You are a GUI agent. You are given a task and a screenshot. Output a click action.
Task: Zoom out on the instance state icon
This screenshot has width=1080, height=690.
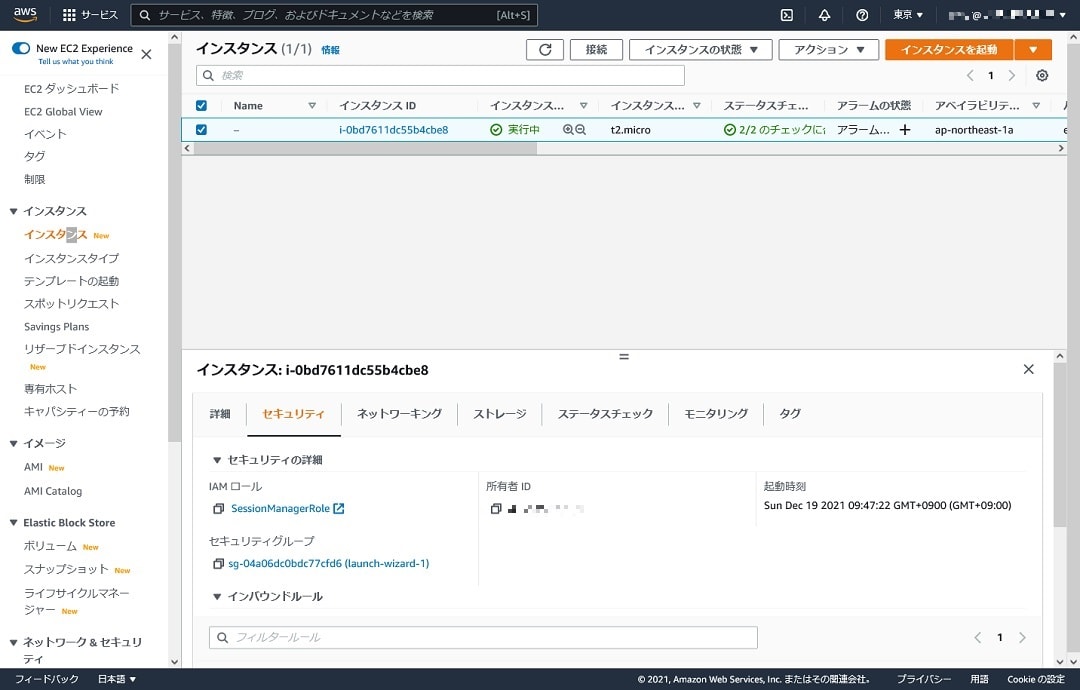point(581,129)
